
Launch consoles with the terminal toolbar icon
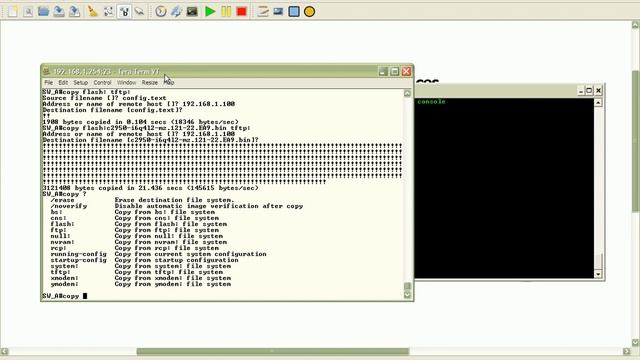pyautogui.click(x=192, y=11)
